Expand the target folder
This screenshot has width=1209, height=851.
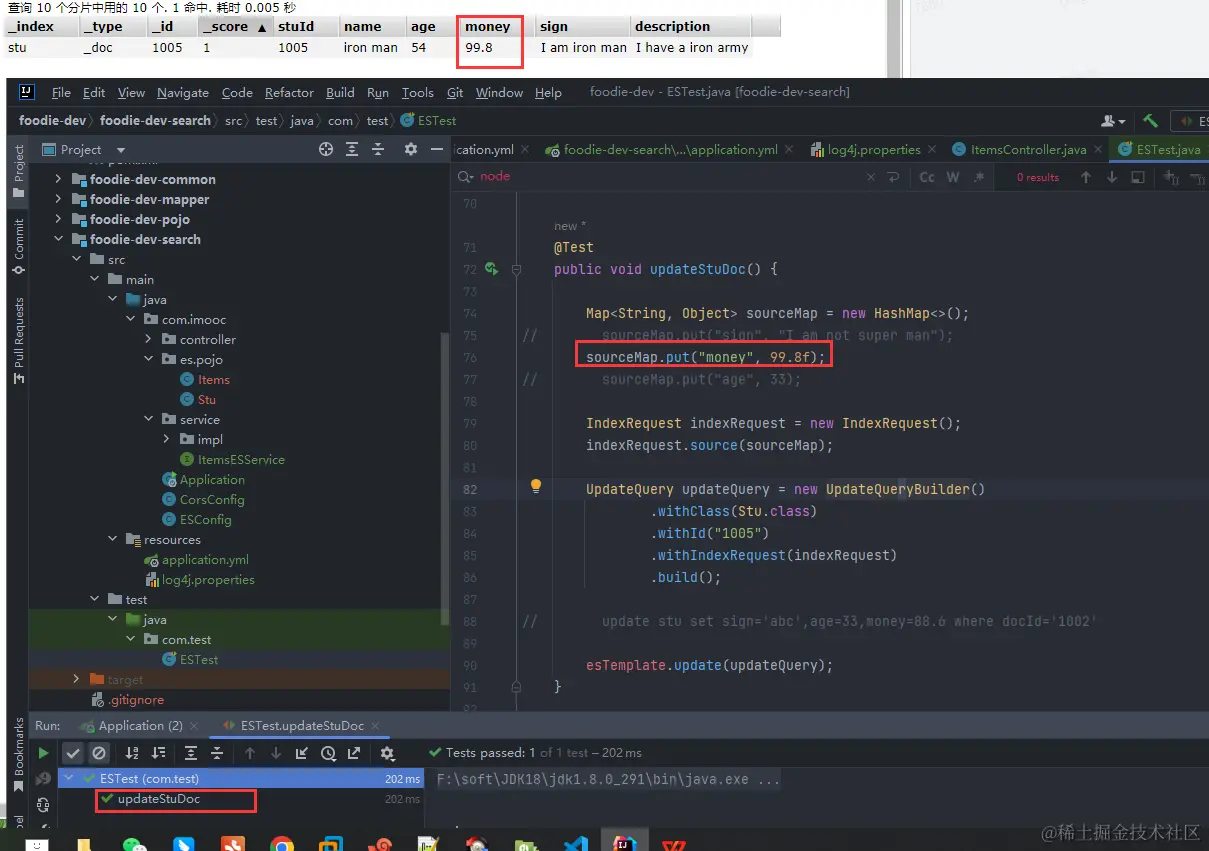click(x=77, y=679)
